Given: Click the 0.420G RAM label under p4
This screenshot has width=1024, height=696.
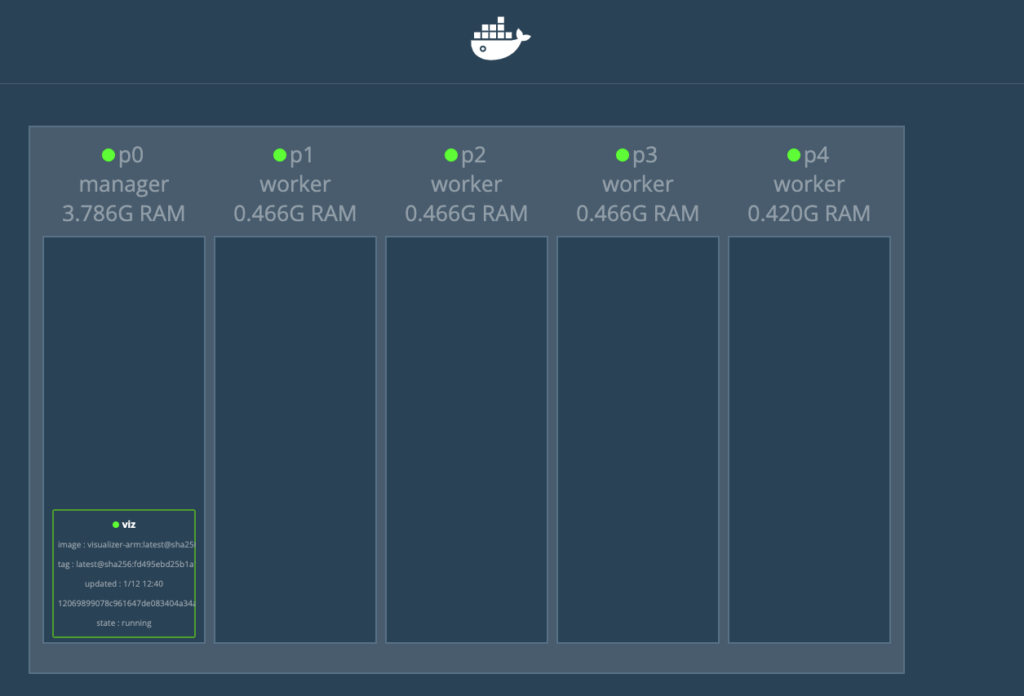Looking at the screenshot, I should tap(809, 213).
